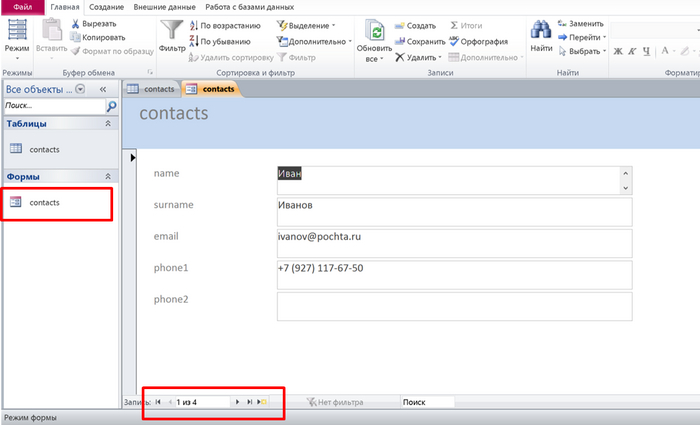Collapse the Формы group in navigation pane
Viewport: 700px width, 425px height.
[108, 177]
